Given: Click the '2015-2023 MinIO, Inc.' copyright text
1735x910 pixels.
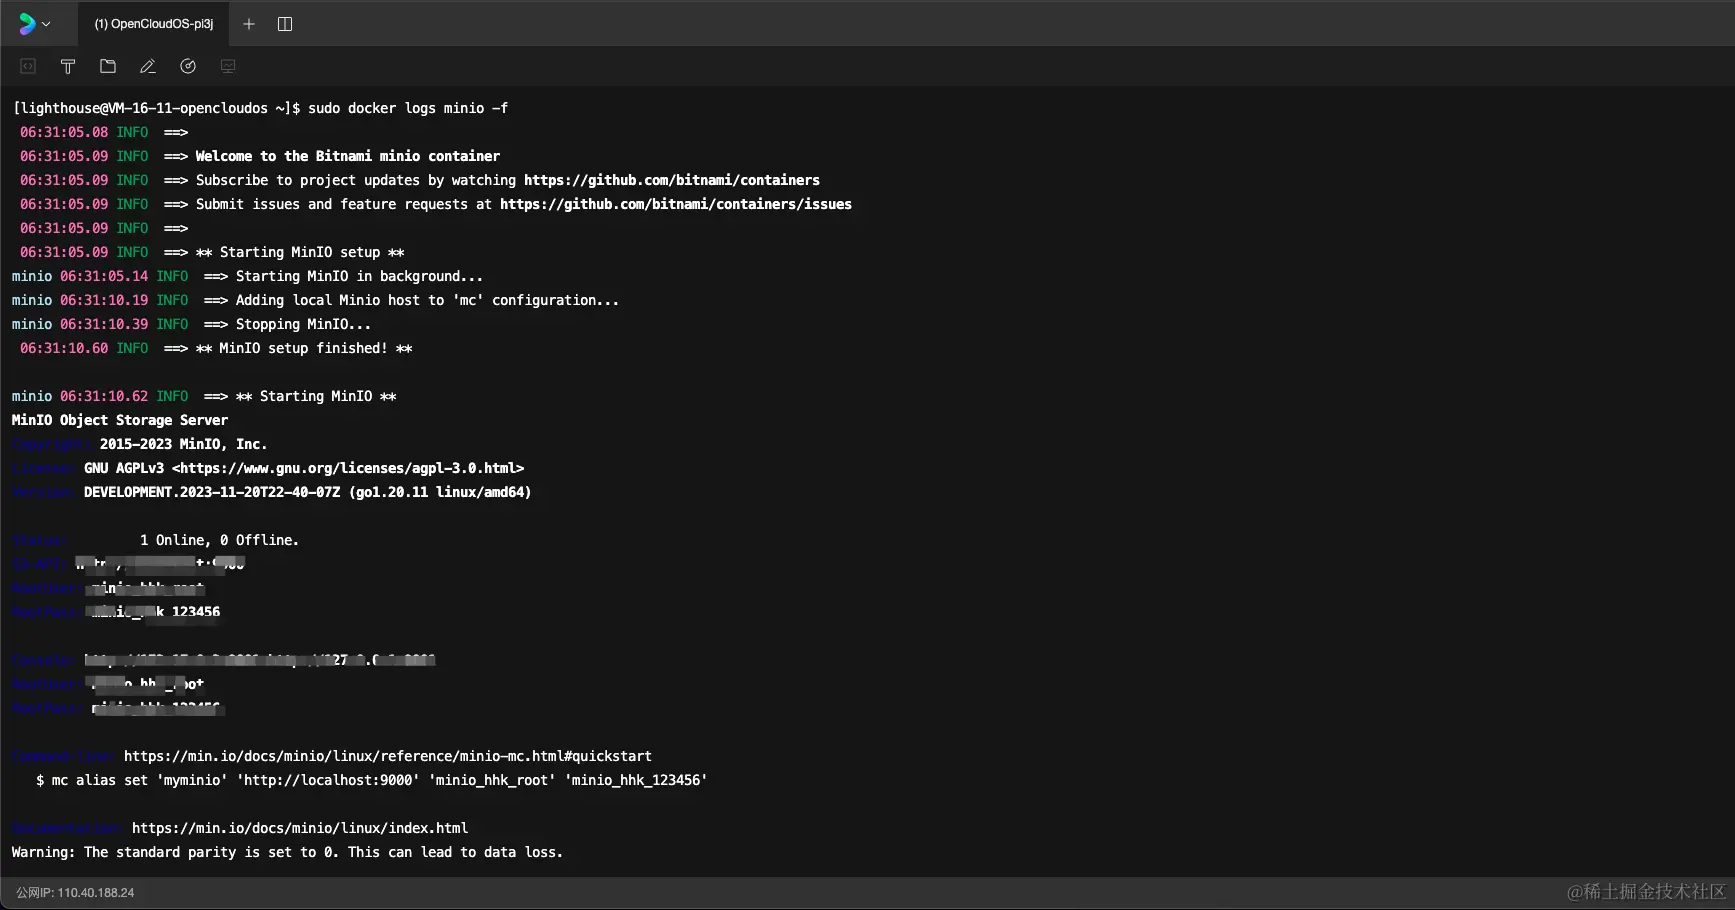Looking at the screenshot, I should (184, 444).
